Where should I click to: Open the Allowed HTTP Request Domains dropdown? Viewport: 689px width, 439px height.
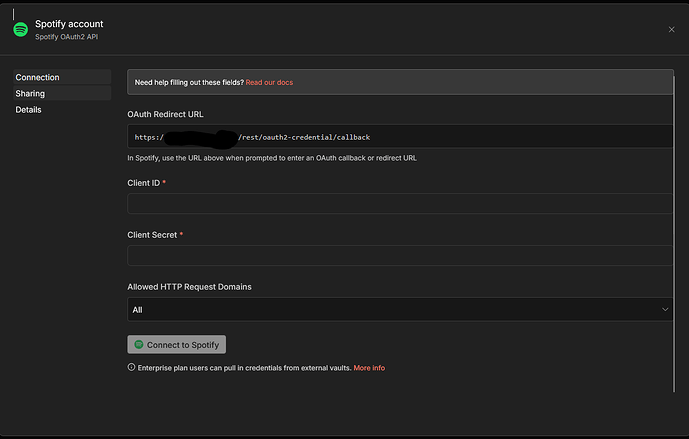click(x=400, y=310)
